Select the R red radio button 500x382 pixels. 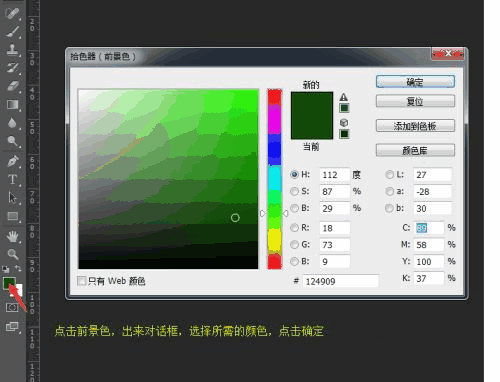294,228
